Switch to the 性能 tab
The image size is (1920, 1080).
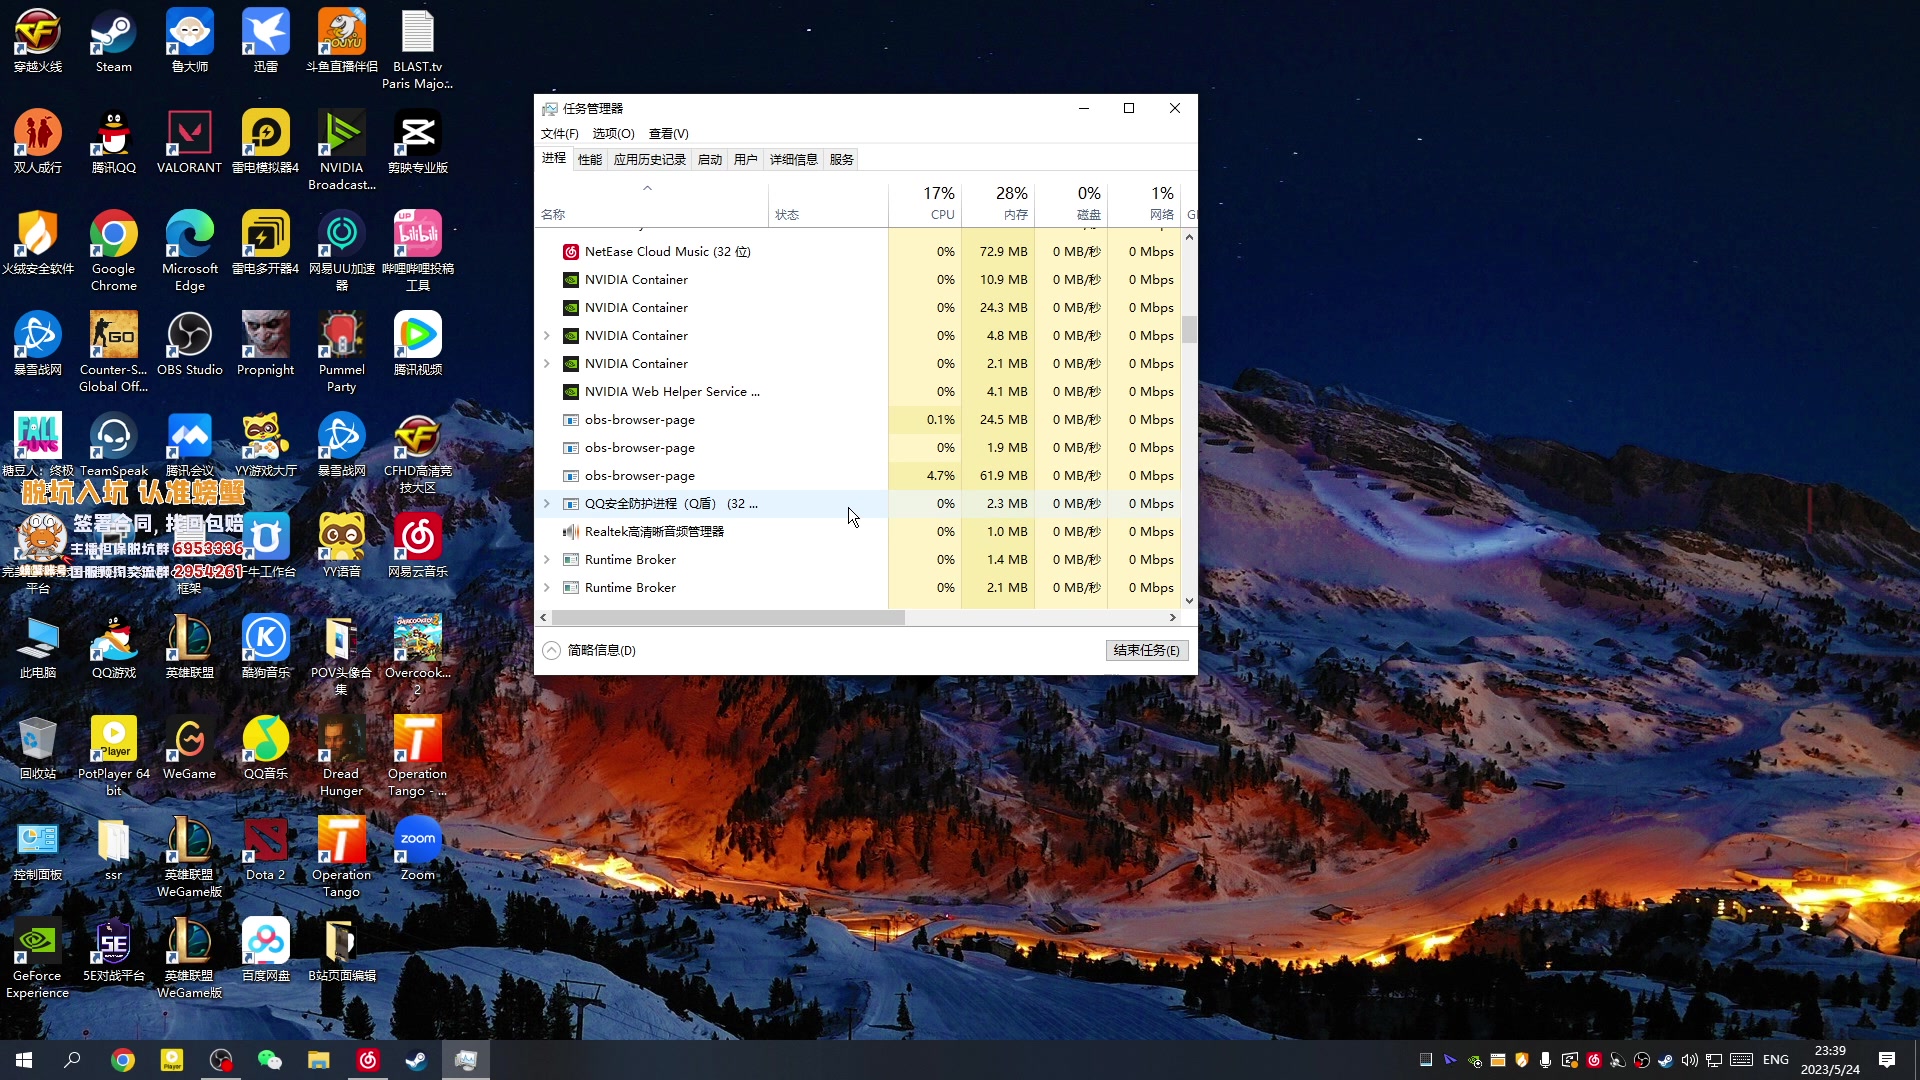pos(590,160)
